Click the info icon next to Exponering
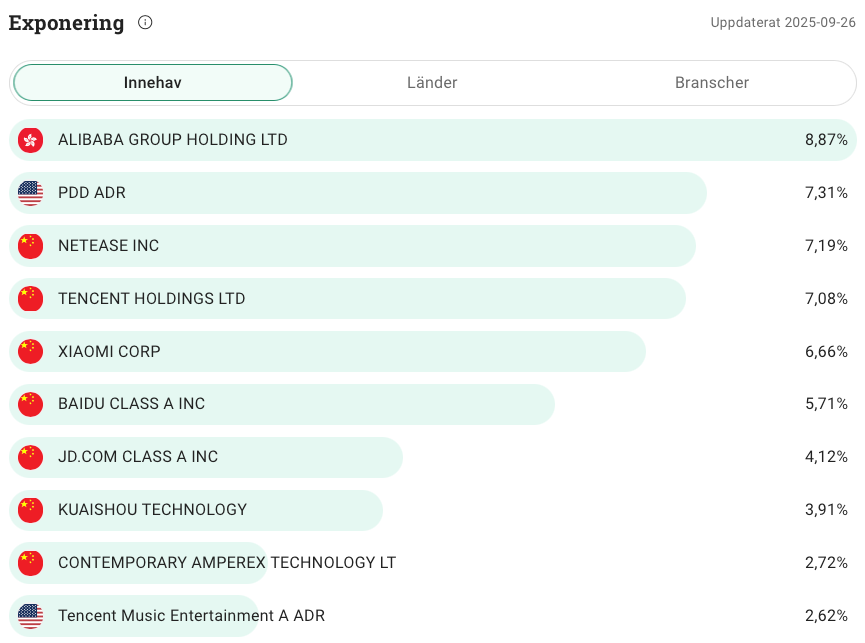 click(145, 23)
